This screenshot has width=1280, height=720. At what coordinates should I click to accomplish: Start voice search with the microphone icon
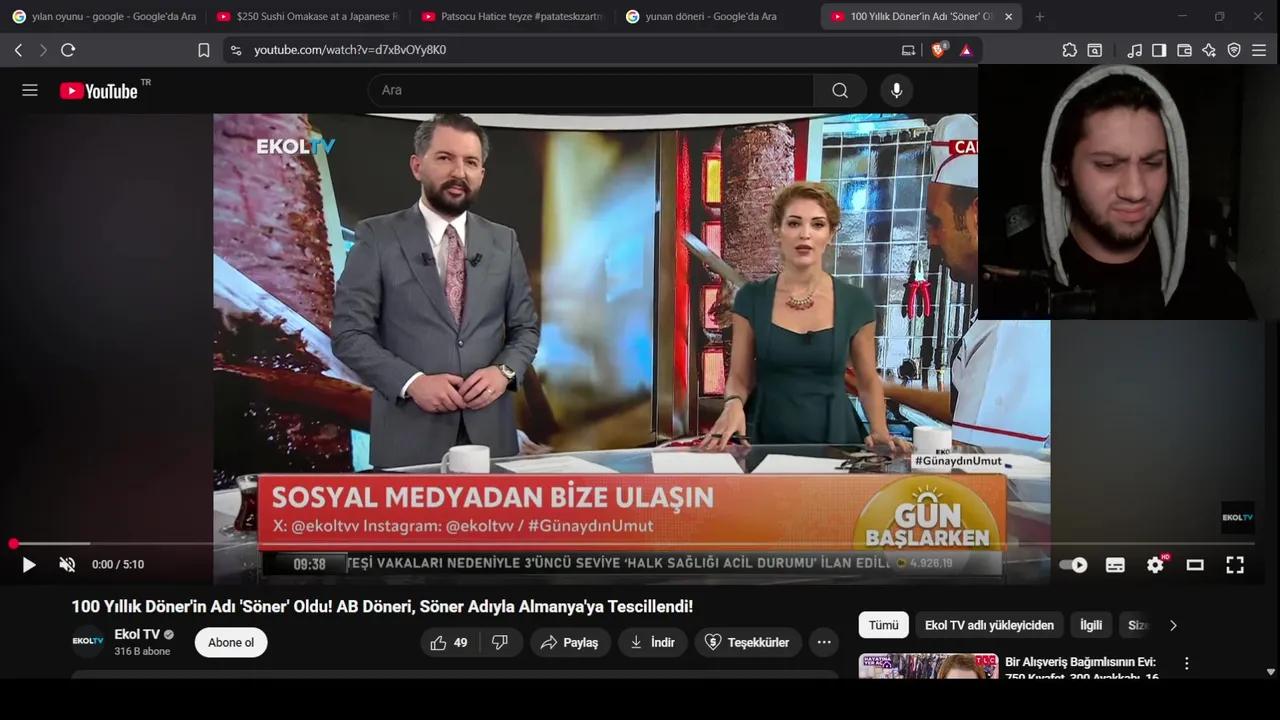pos(896,90)
